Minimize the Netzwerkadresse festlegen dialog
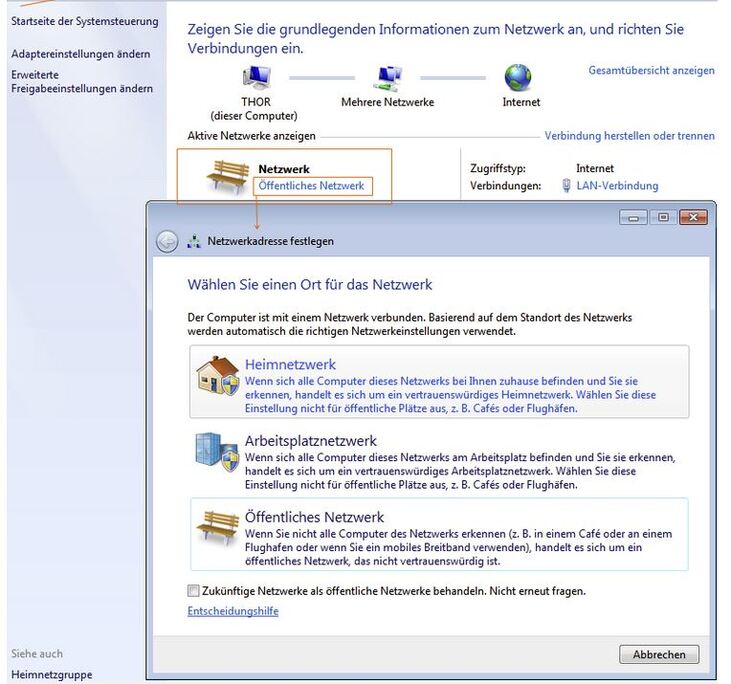This screenshot has height=684, width=731. click(x=633, y=217)
